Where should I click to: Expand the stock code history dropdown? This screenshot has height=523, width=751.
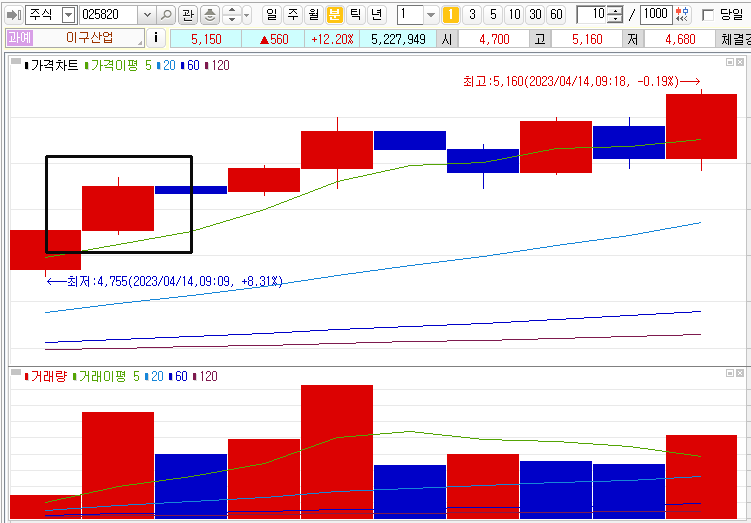point(147,15)
